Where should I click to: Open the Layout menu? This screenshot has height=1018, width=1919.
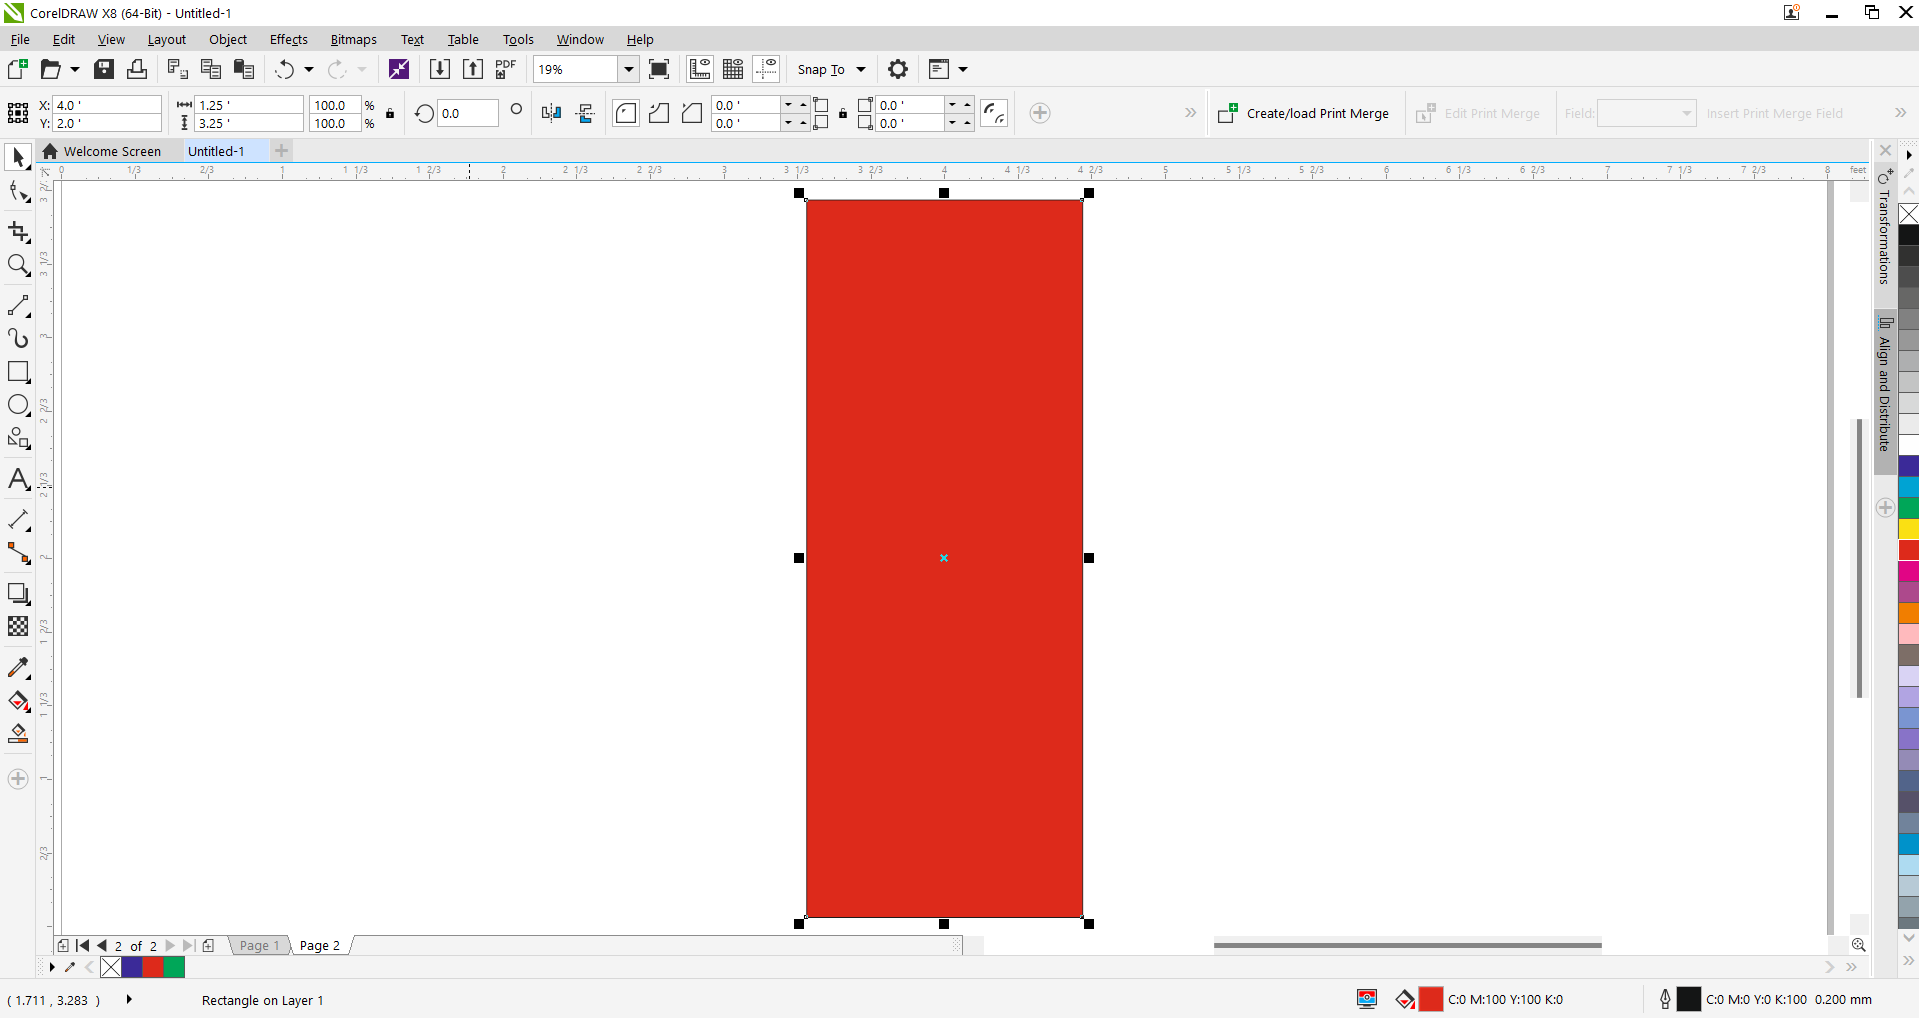coord(166,39)
